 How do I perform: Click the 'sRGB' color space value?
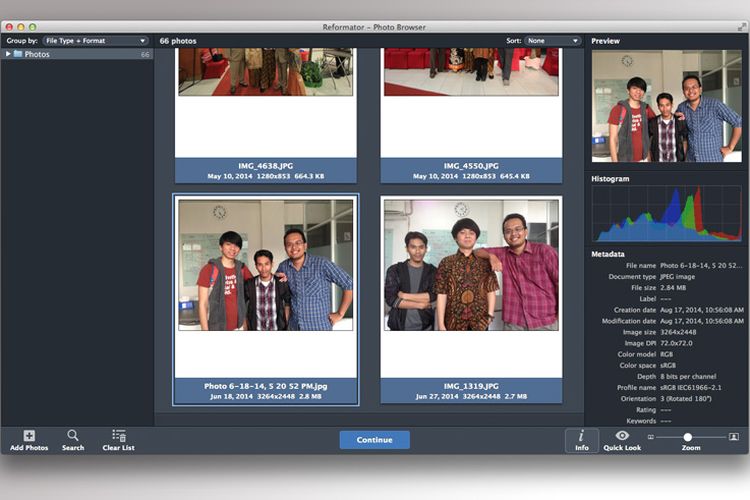(x=668, y=365)
